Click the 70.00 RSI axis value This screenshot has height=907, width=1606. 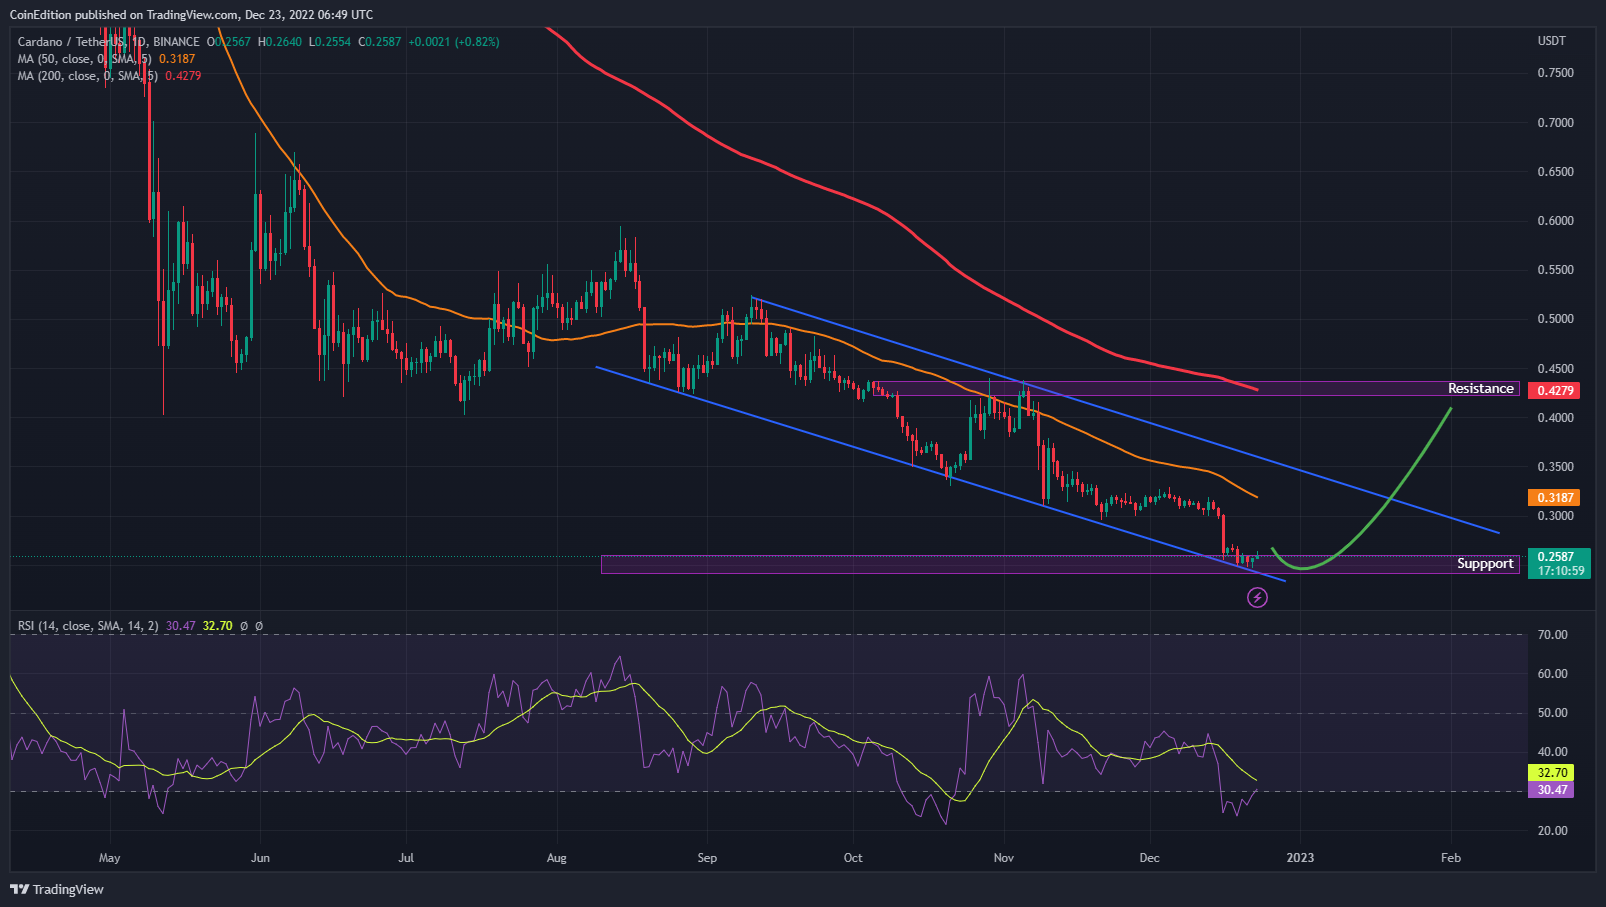click(1552, 635)
